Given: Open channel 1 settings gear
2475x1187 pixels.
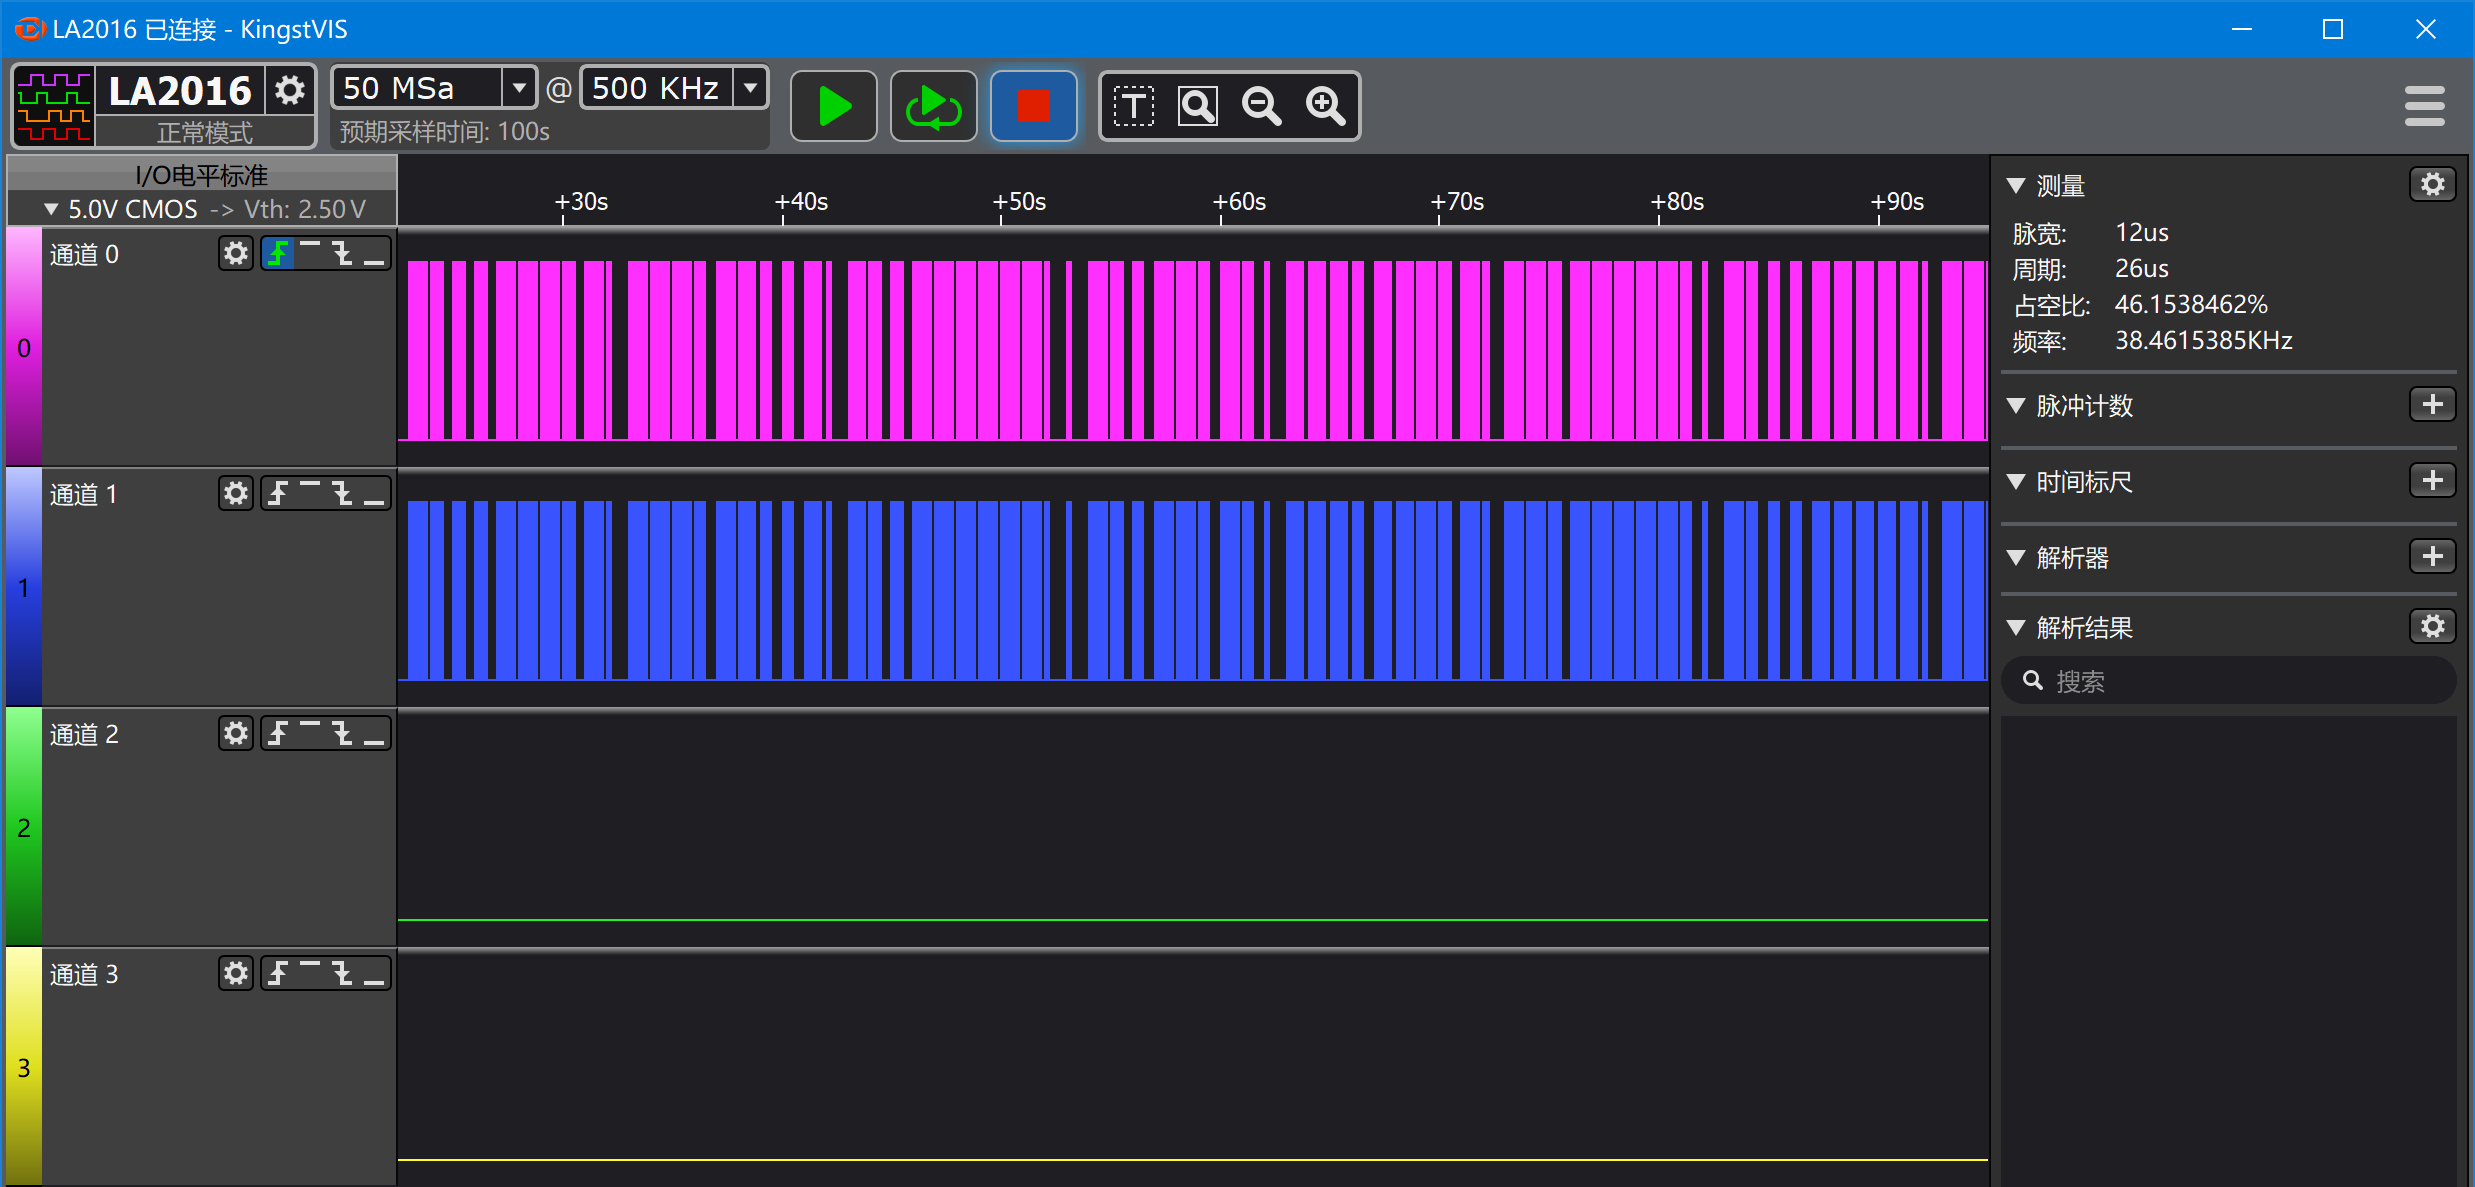Looking at the screenshot, I should pyautogui.click(x=236, y=493).
